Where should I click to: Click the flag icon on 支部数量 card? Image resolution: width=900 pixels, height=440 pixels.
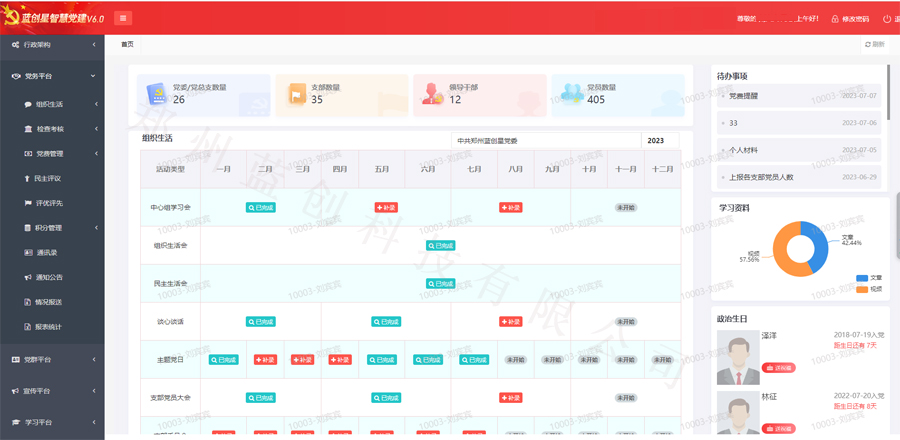[x=297, y=94]
